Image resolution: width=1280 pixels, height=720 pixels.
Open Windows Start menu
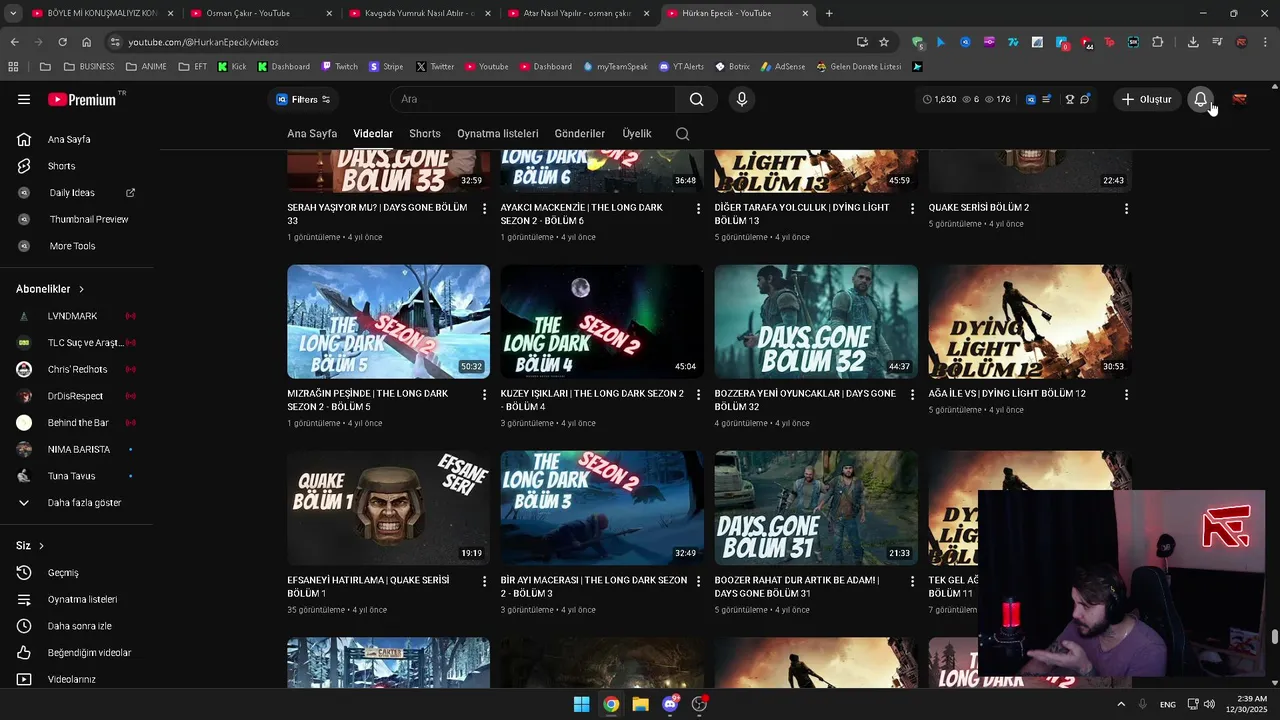581,704
